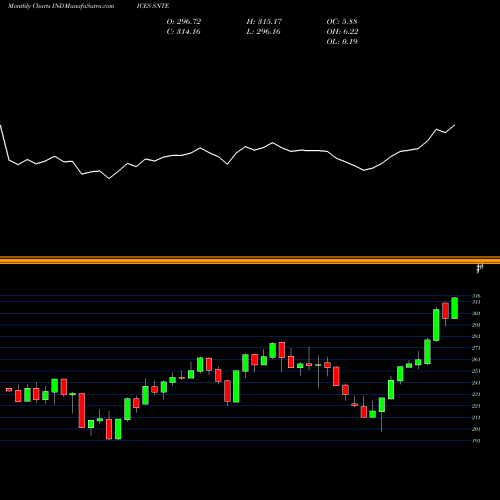
Task: Click the 'OH: 6.22' reading
Action: click(x=343, y=32)
